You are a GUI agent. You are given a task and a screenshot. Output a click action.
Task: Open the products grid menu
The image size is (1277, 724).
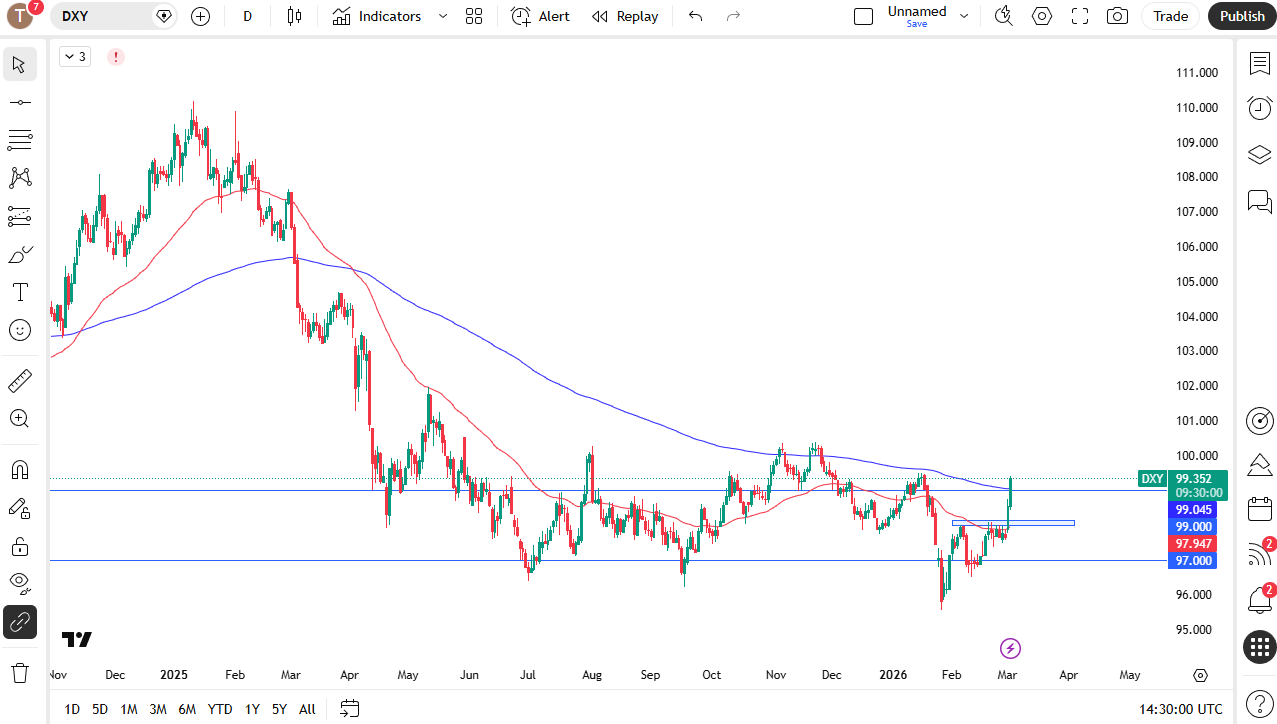pos(1259,647)
